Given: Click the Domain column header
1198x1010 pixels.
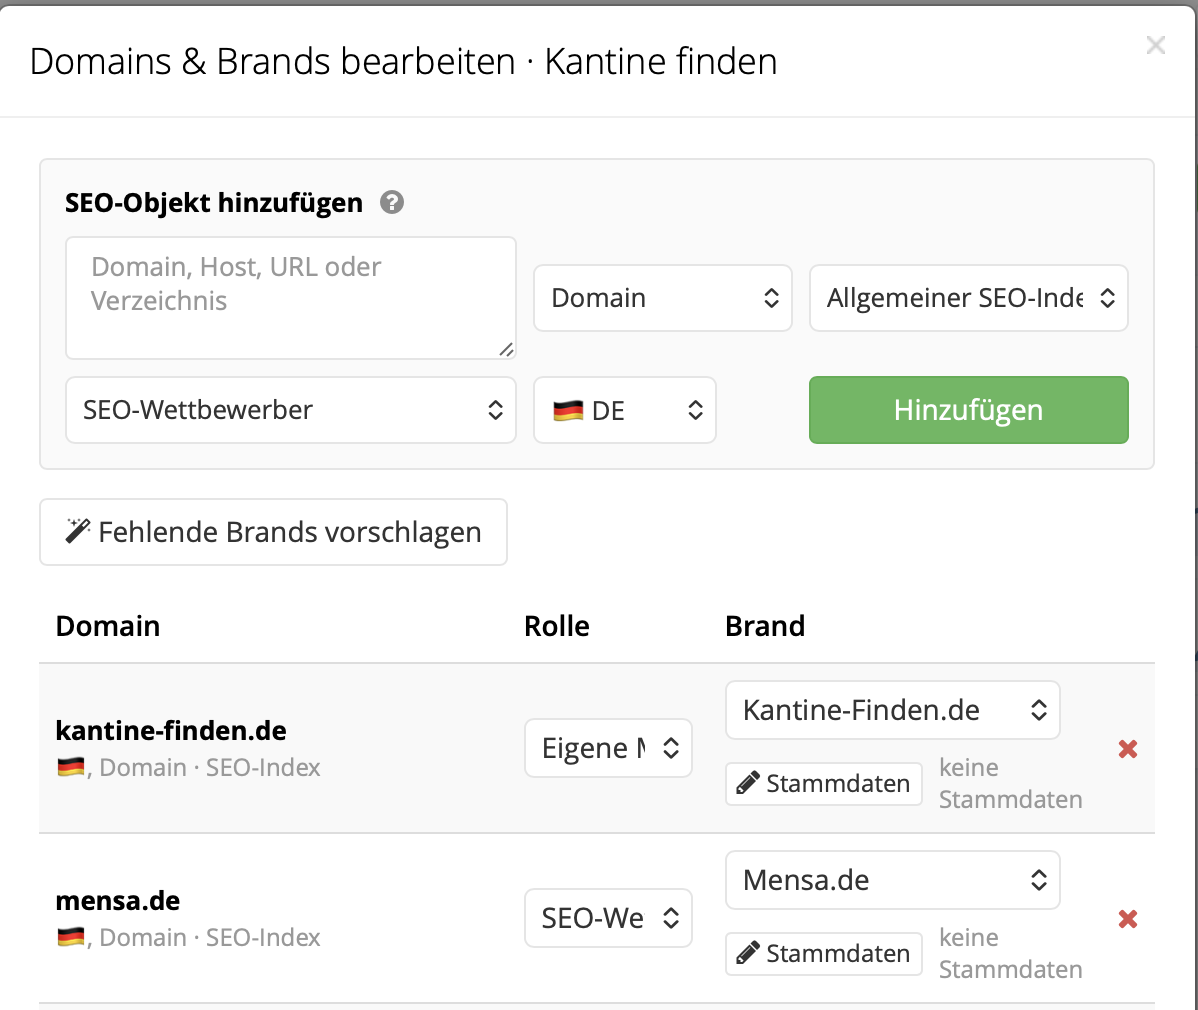Looking at the screenshot, I should (x=108, y=626).
